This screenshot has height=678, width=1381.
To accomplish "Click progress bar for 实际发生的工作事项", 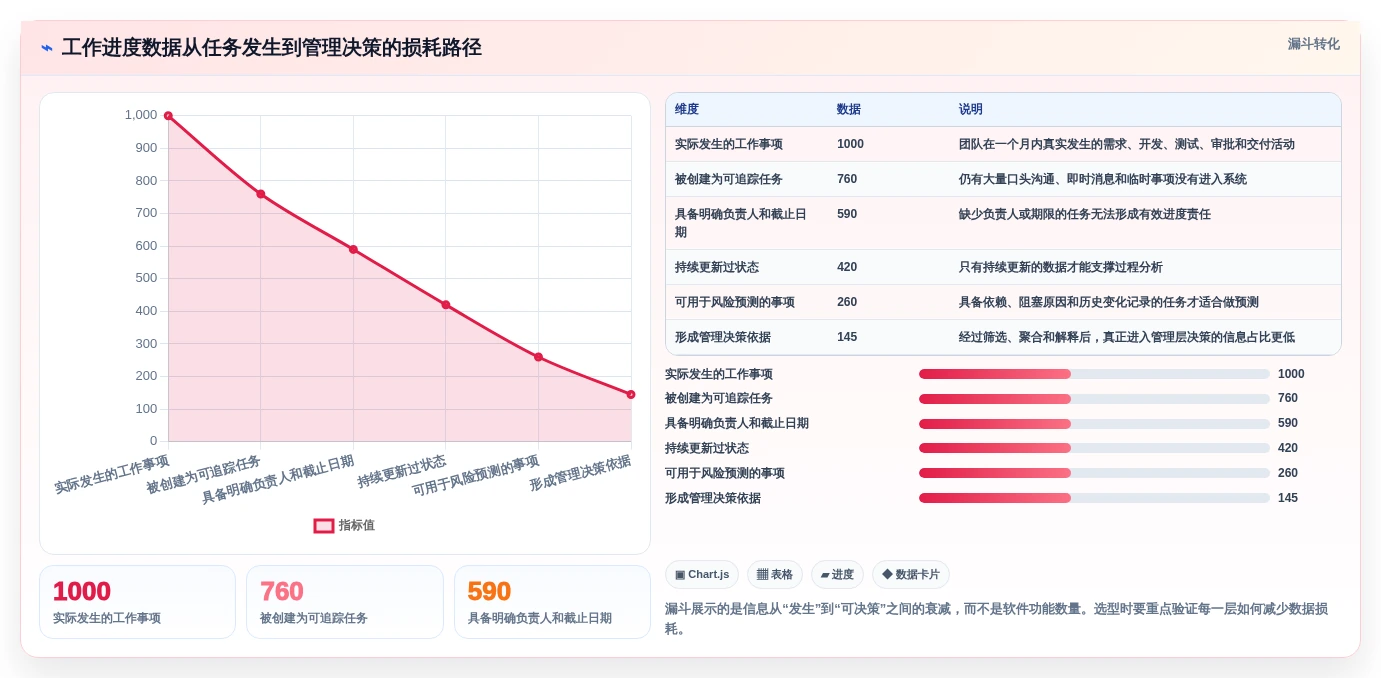I will (1094, 374).
